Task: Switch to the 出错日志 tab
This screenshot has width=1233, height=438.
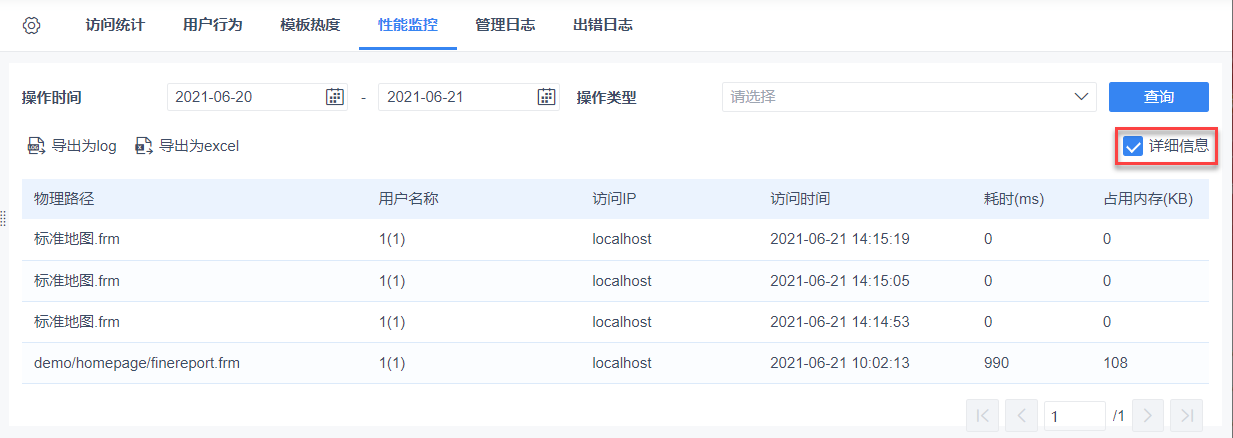Action: coord(603,25)
